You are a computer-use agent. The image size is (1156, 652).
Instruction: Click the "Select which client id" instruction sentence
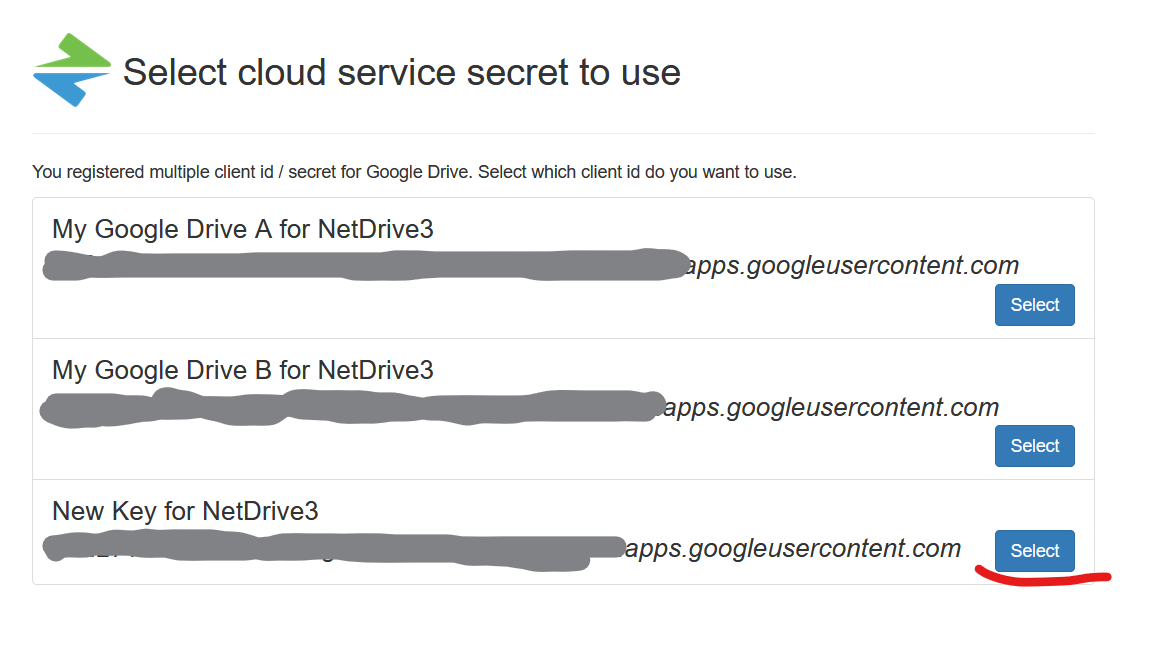click(638, 172)
